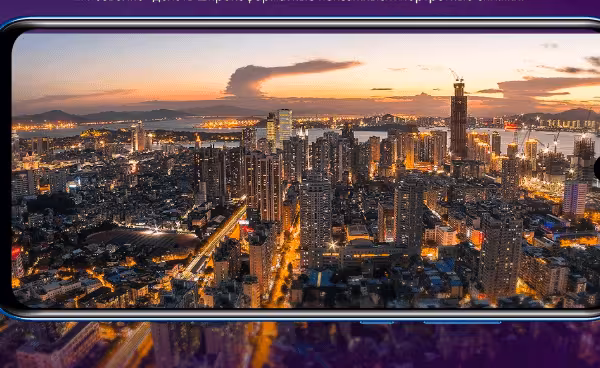Select the pink-lit building on the right side
The image size is (600, 368).
click(575, 199)
